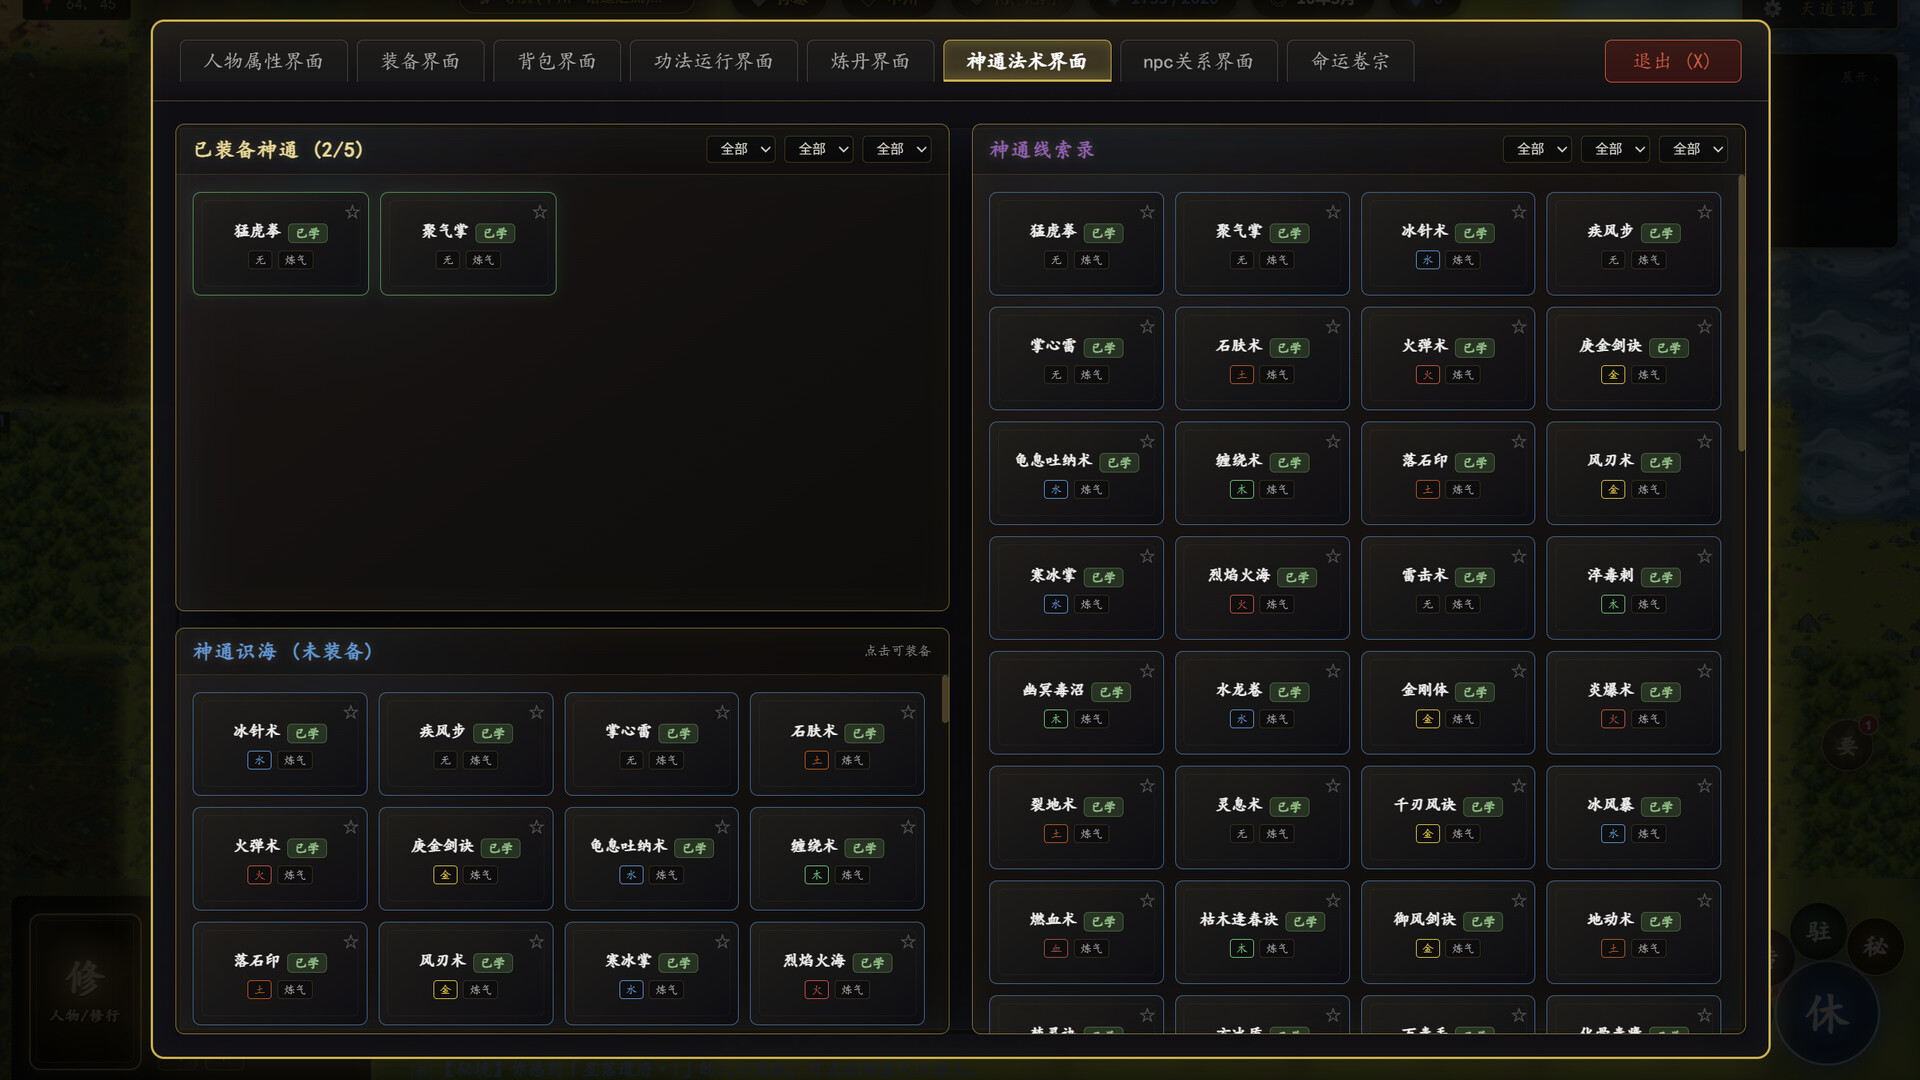Open the 背包界面 tab

pyautogui.click(x=557, y=61)
